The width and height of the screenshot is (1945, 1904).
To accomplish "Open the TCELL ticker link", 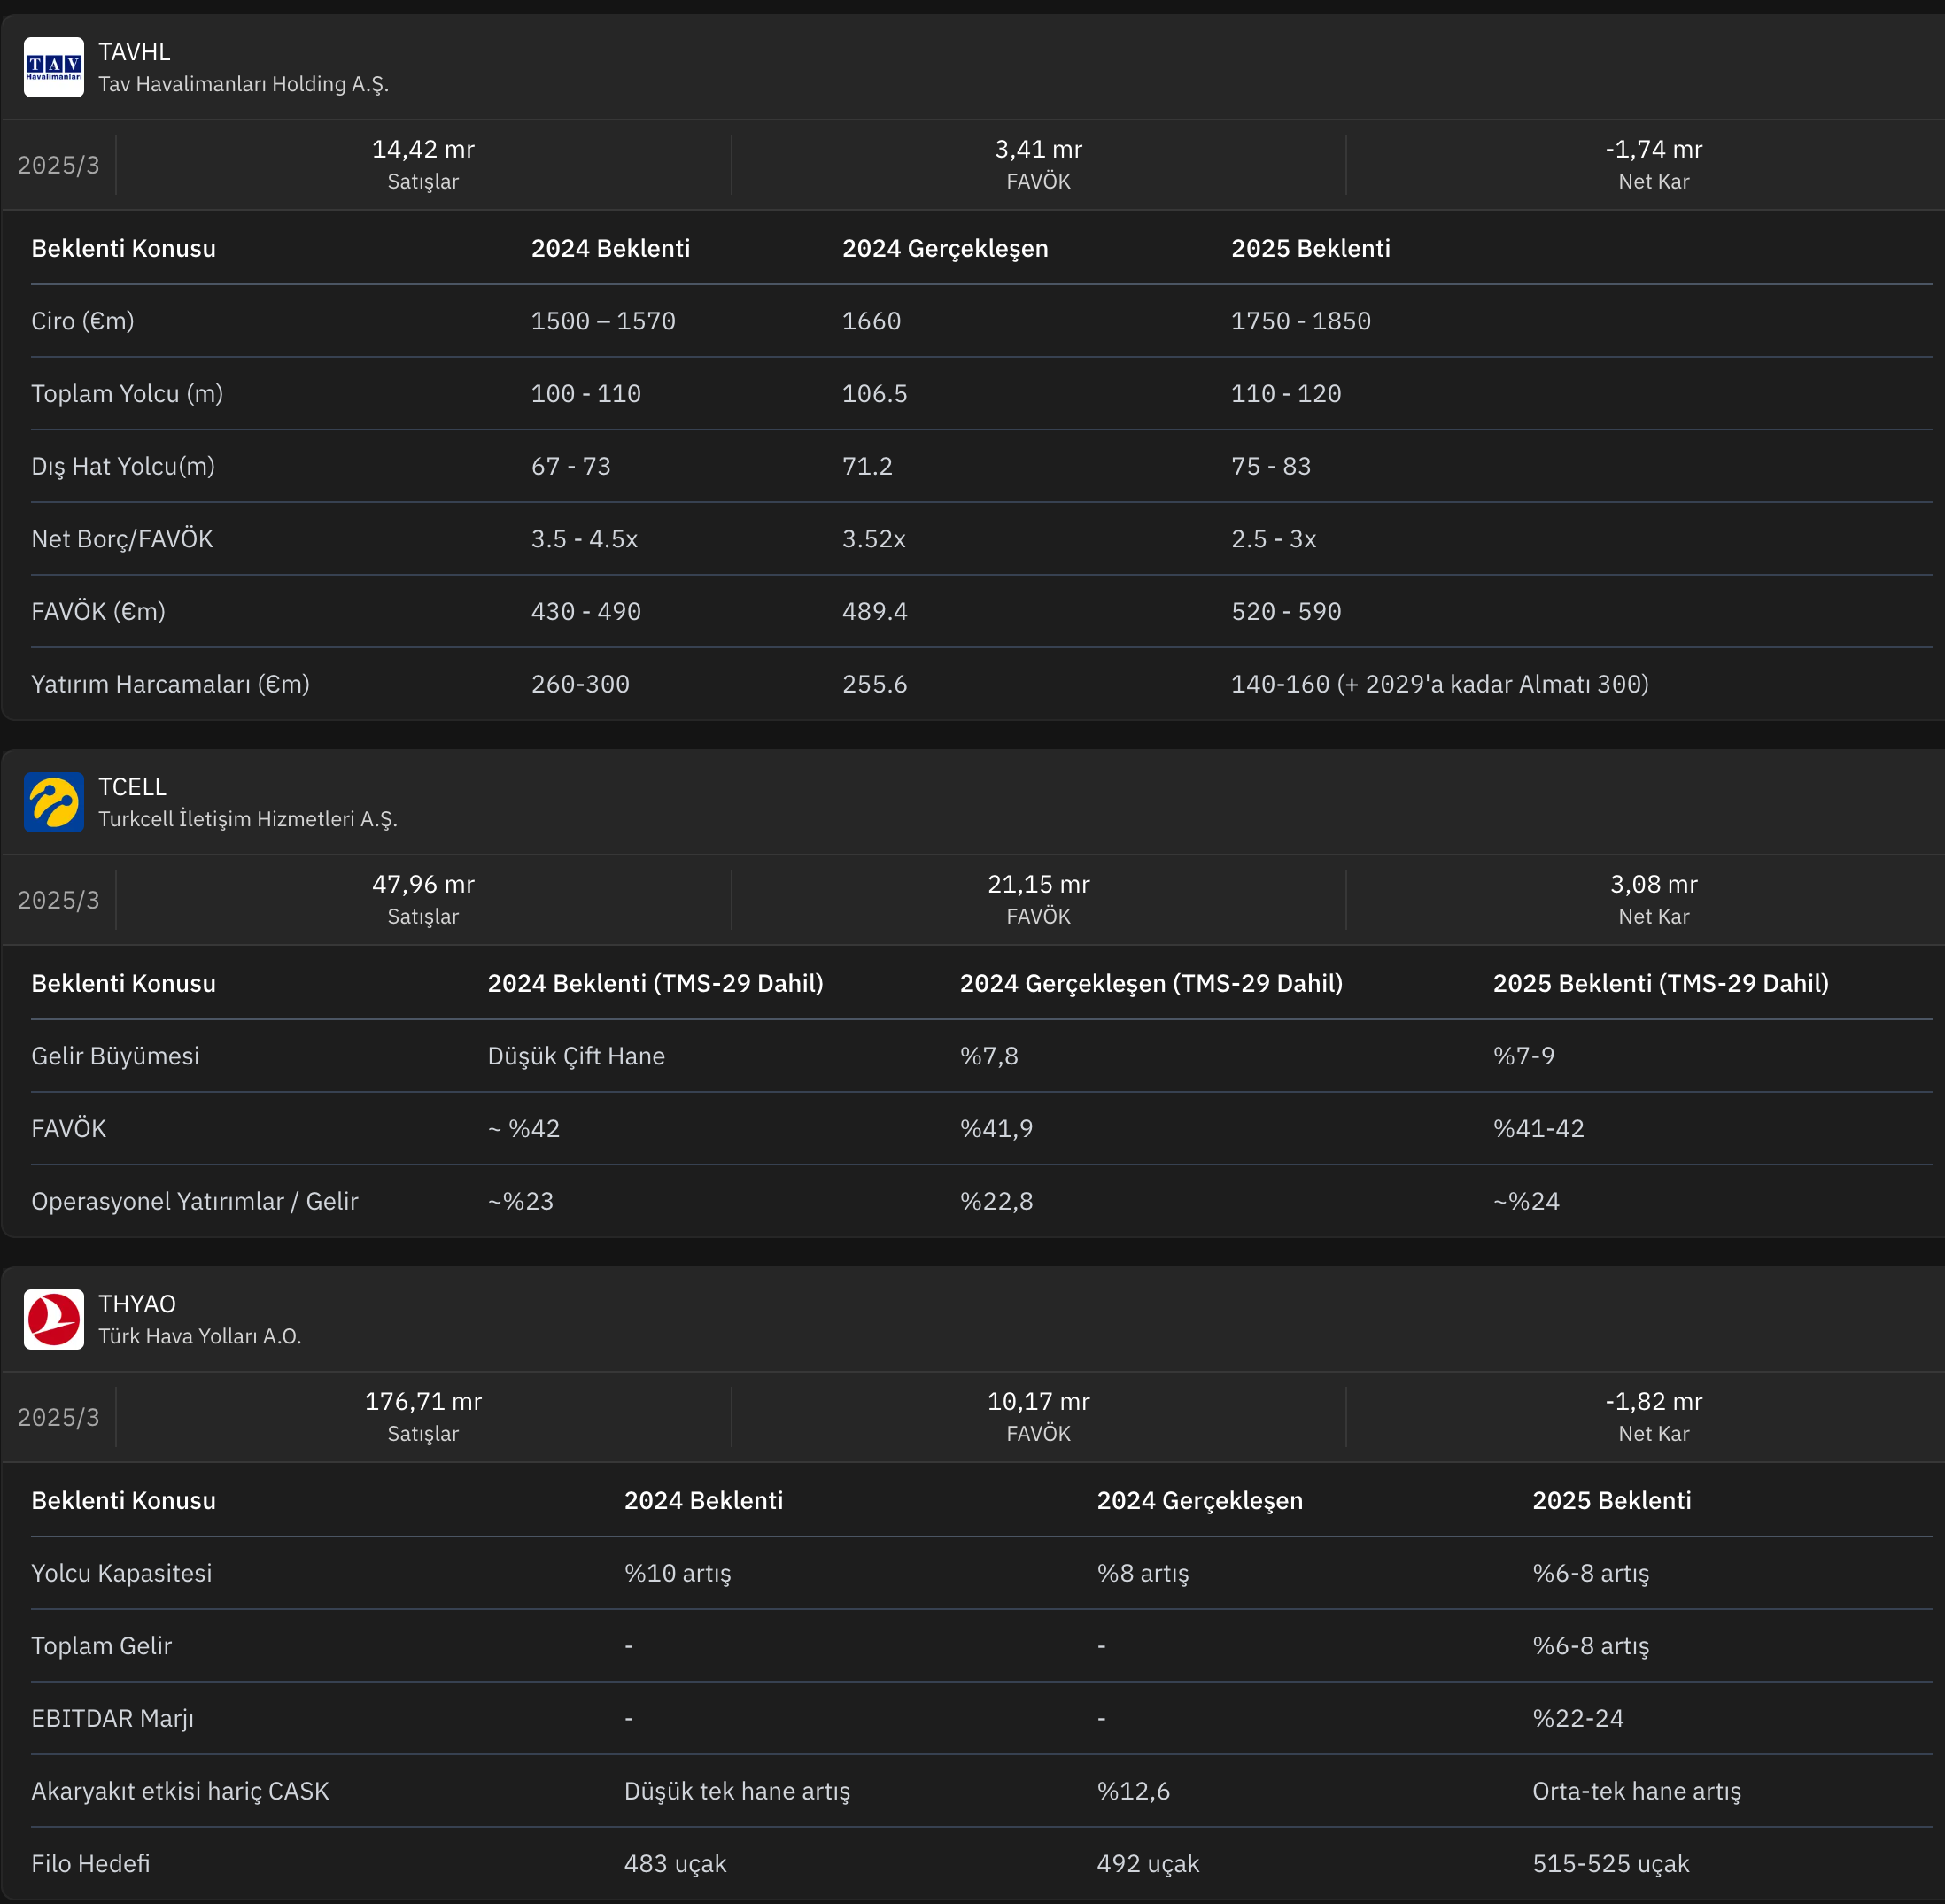I will (x=132, y=787).
